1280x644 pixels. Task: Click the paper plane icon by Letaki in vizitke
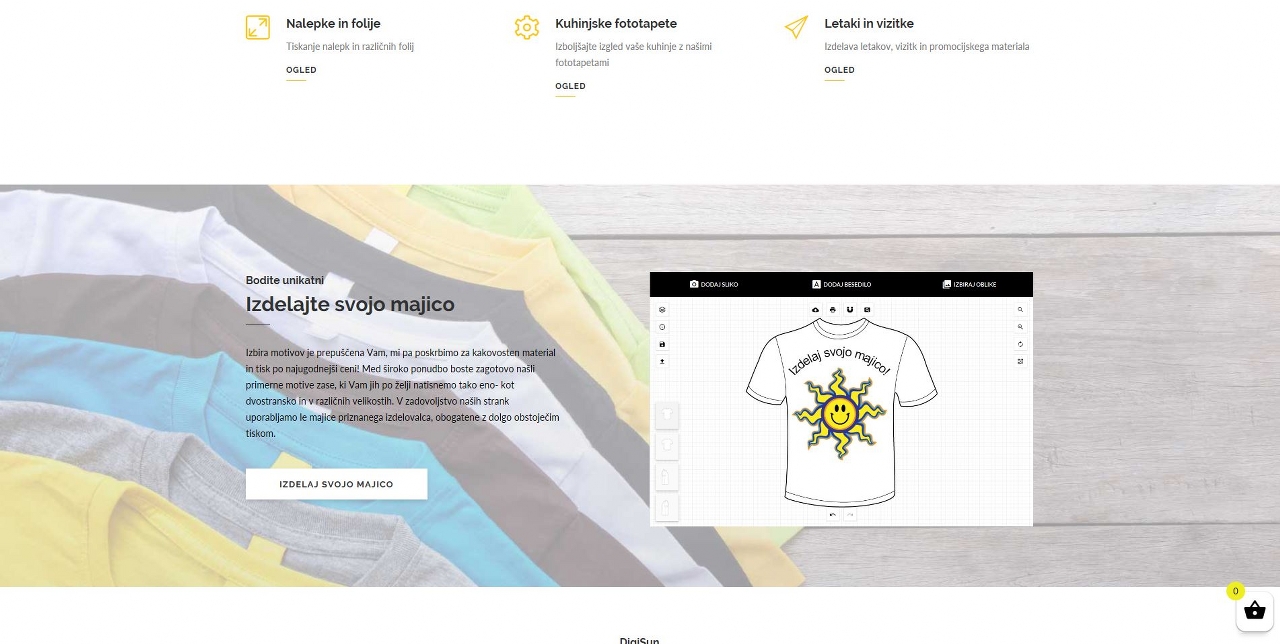pyautogui.click(x=796, y=27)
